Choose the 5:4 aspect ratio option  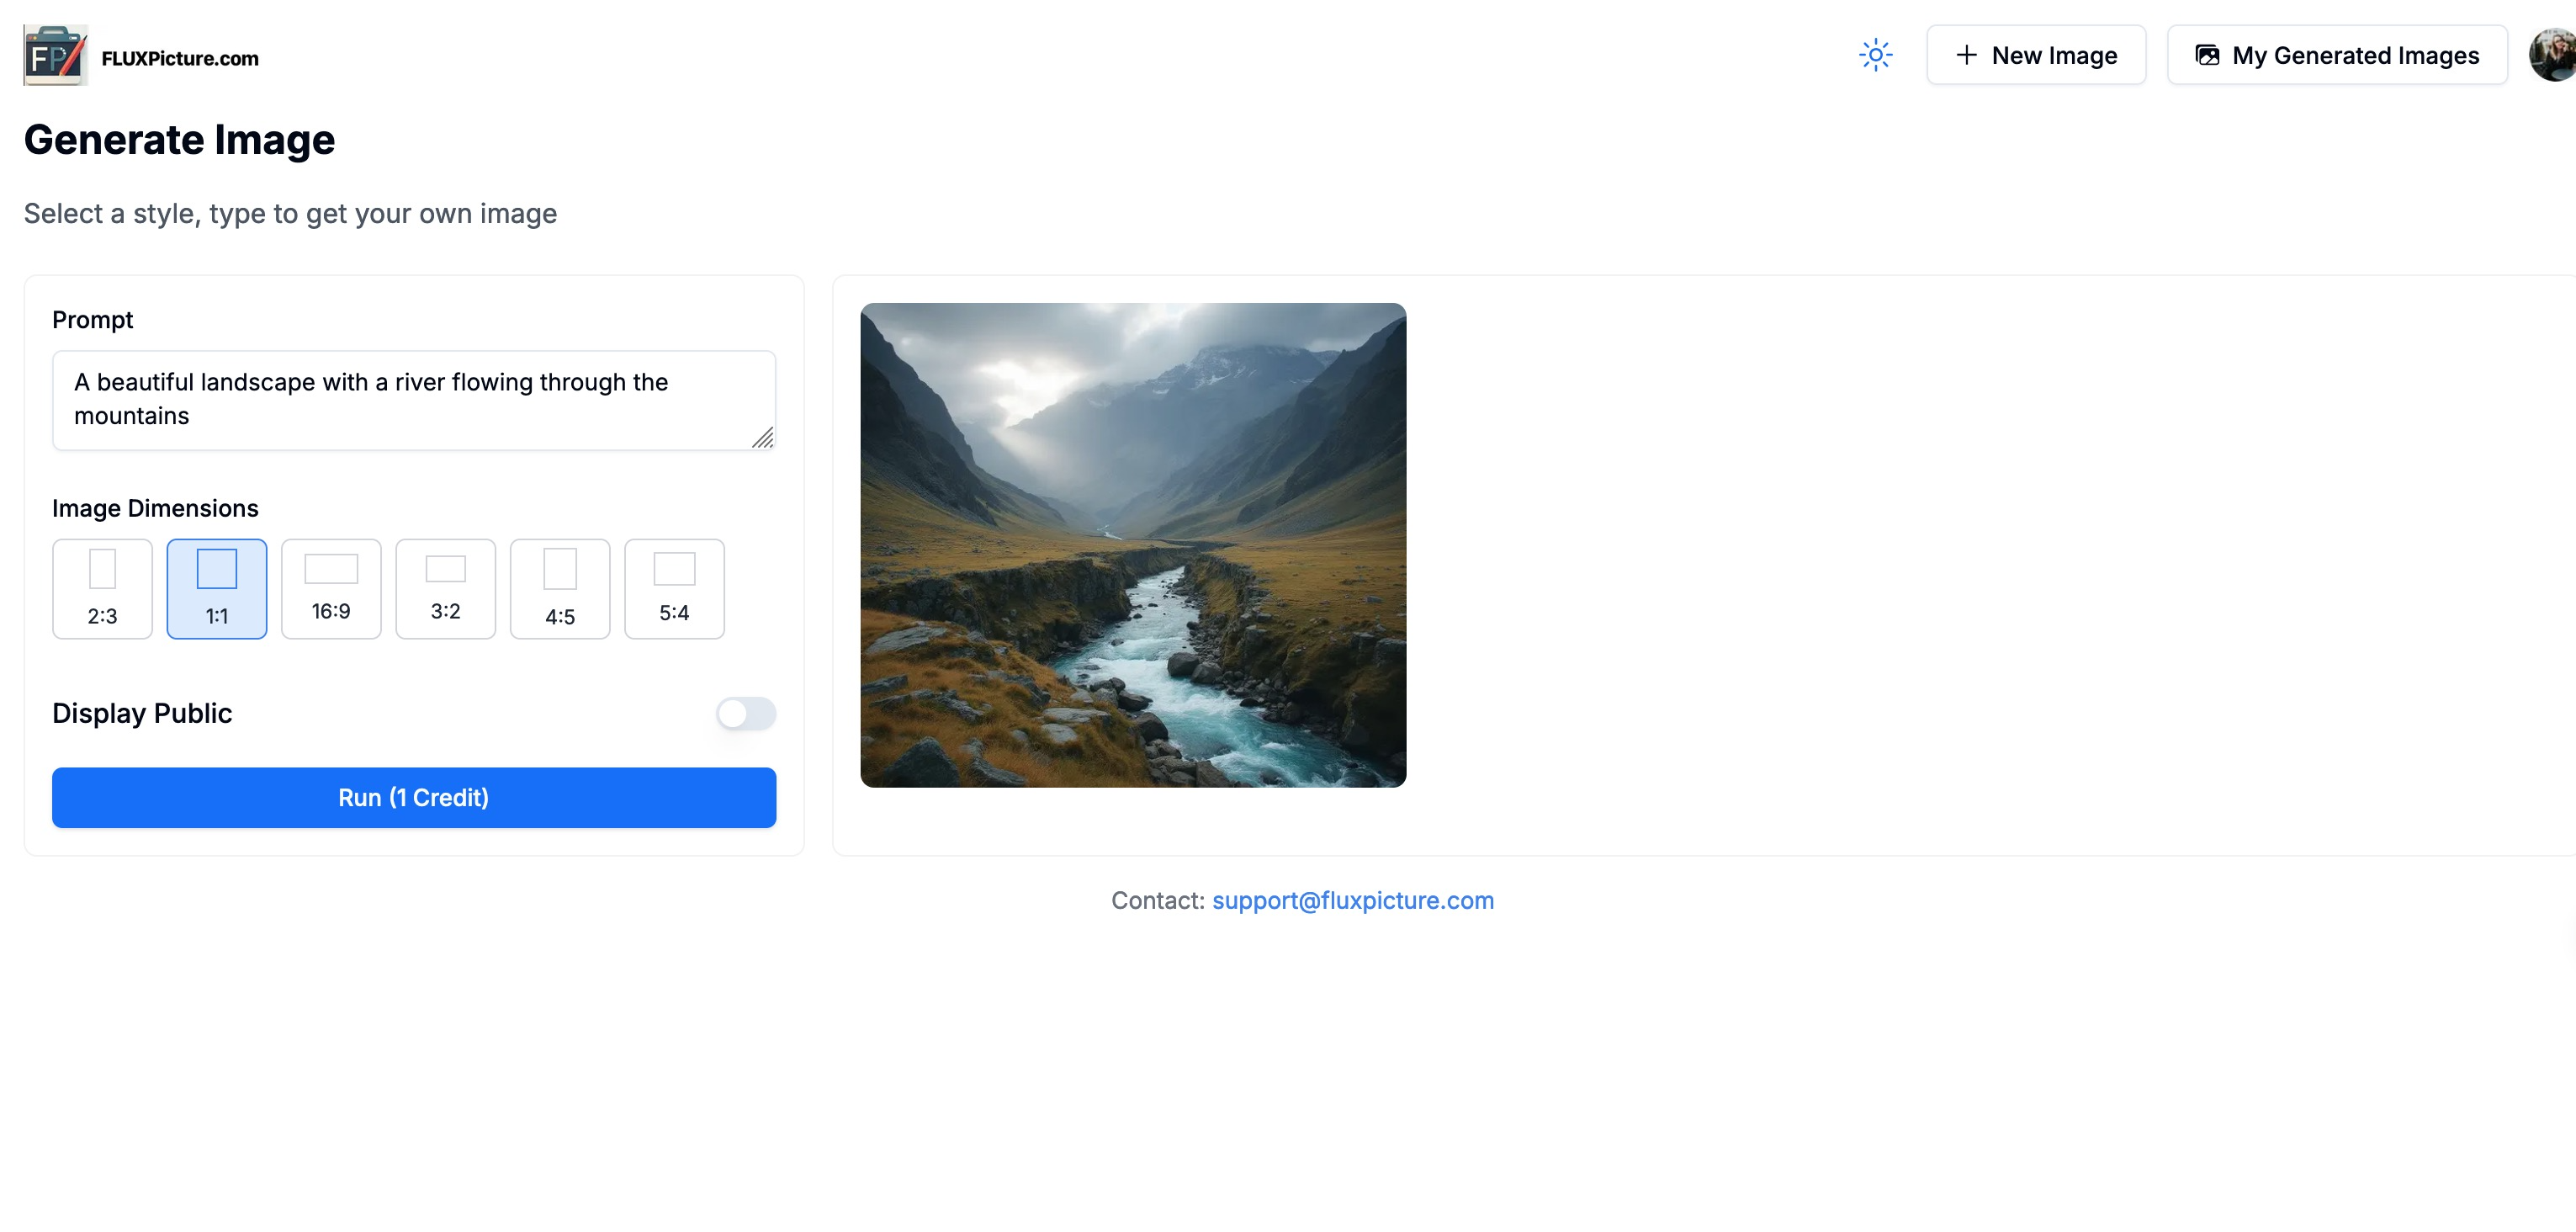674,589
